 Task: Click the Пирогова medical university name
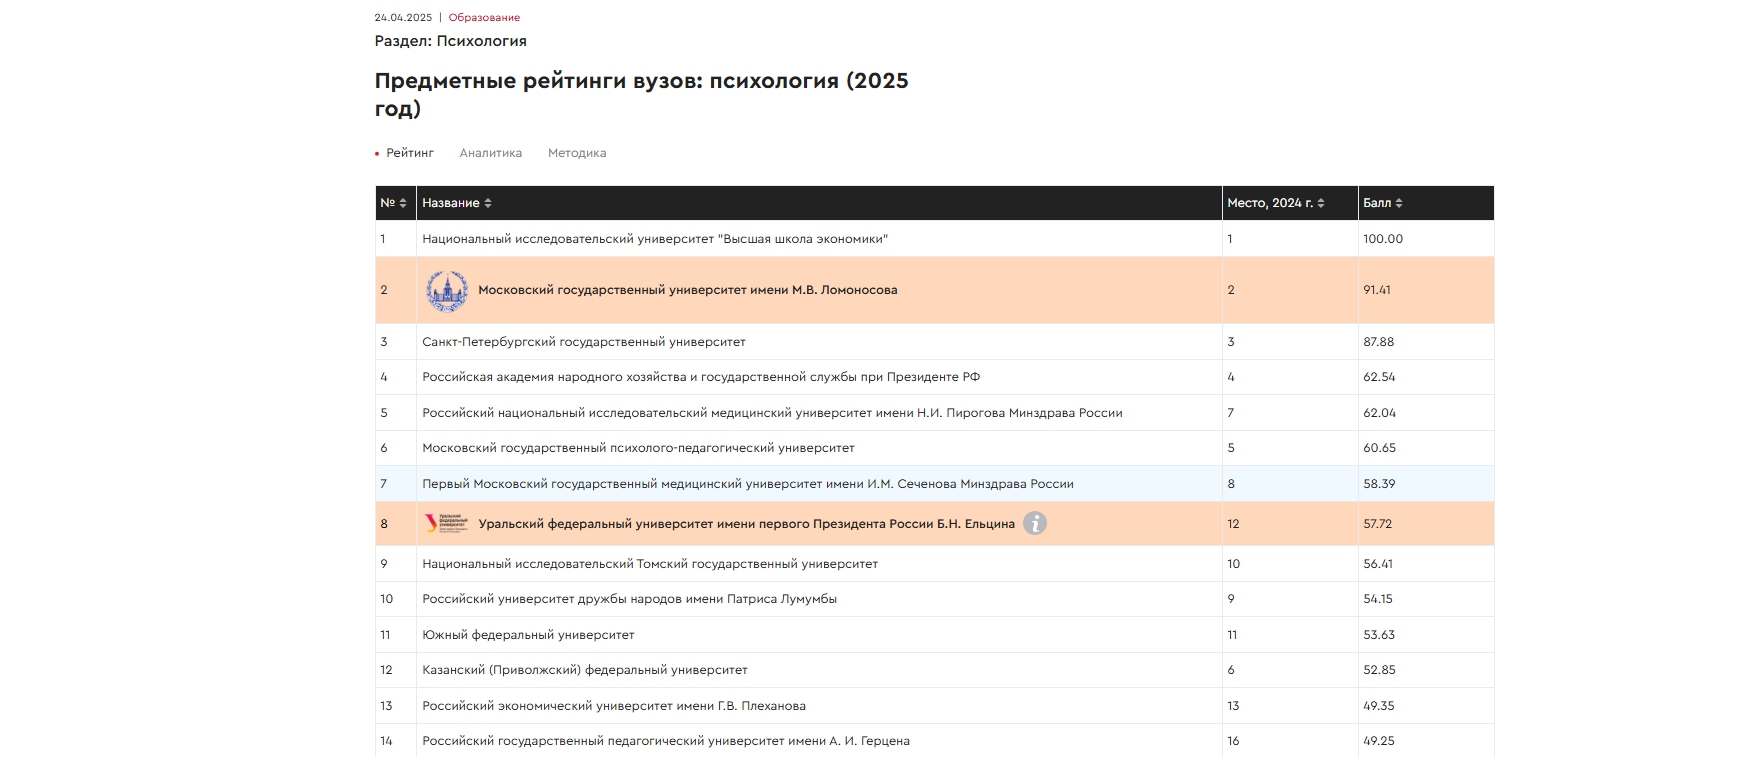coord(772,413)
